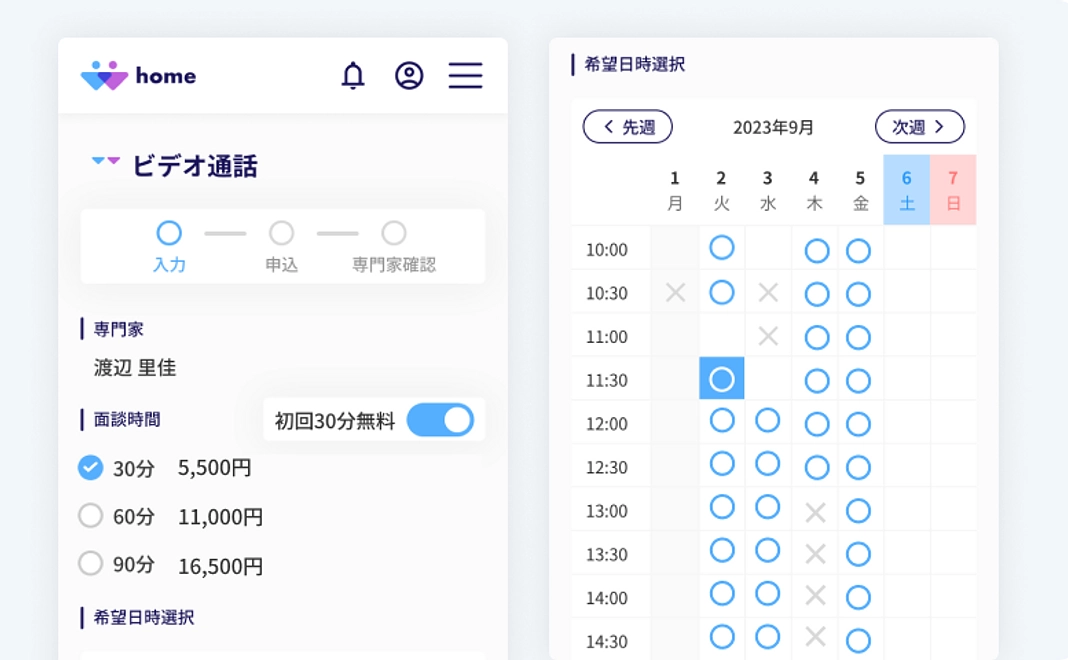Select the 90分 16,500円 option
Viewport: 1068px width, 660px height.
click(91, 564)
